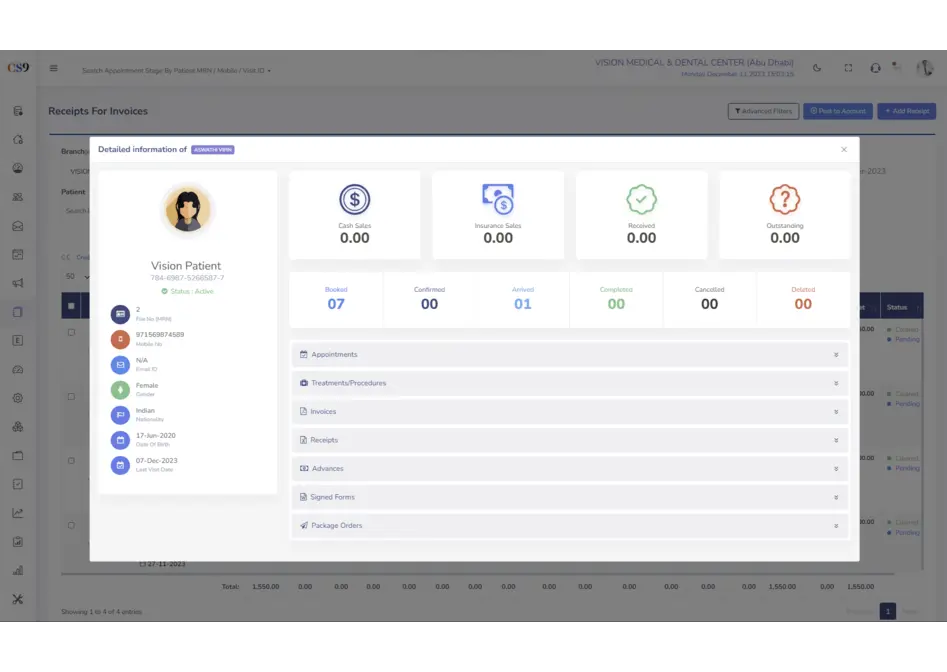Click the Outstanding question mark icon

coord(785,200)
